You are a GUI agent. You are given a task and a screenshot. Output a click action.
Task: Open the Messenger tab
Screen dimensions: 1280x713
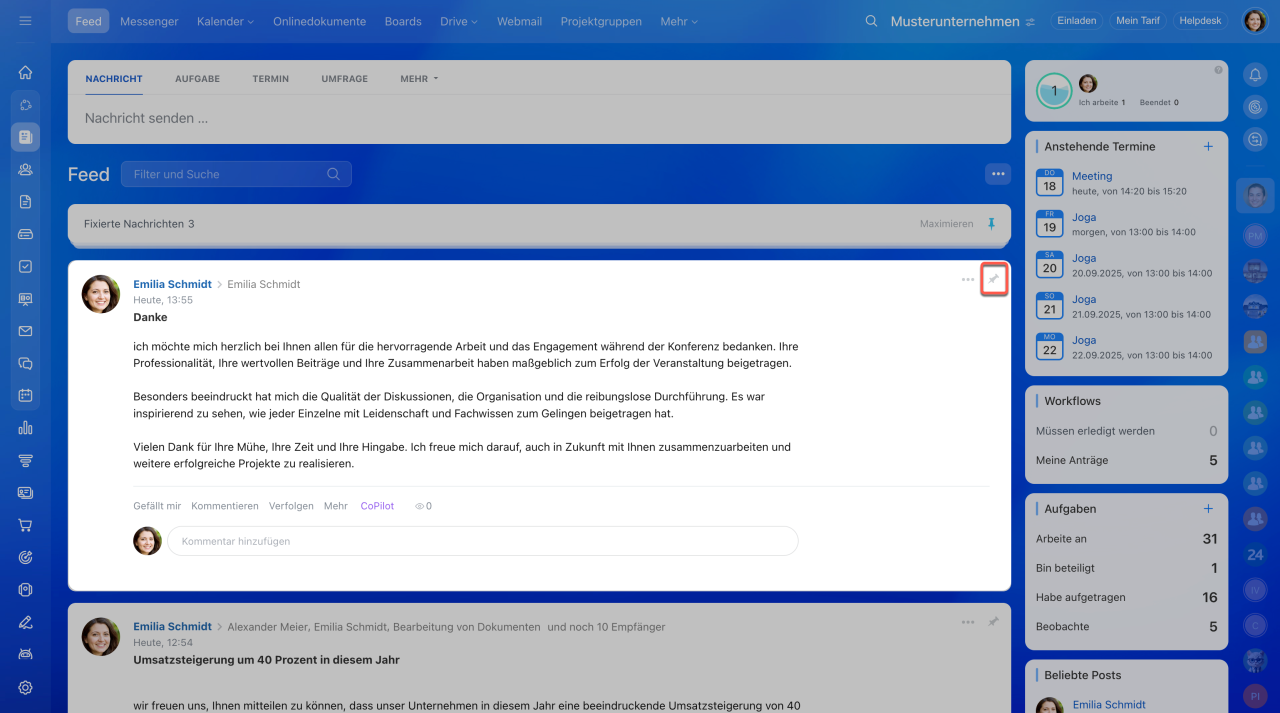point(149,21)
